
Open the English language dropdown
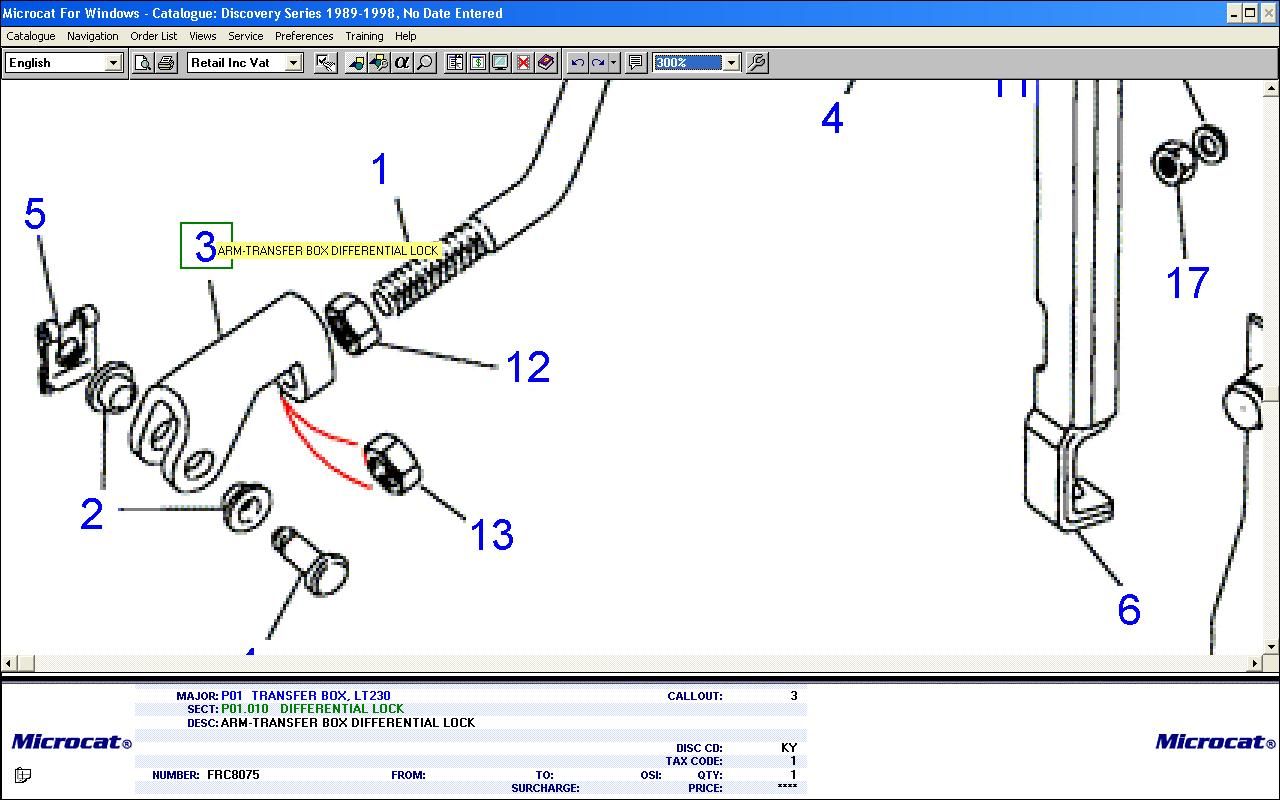point(113,63)
